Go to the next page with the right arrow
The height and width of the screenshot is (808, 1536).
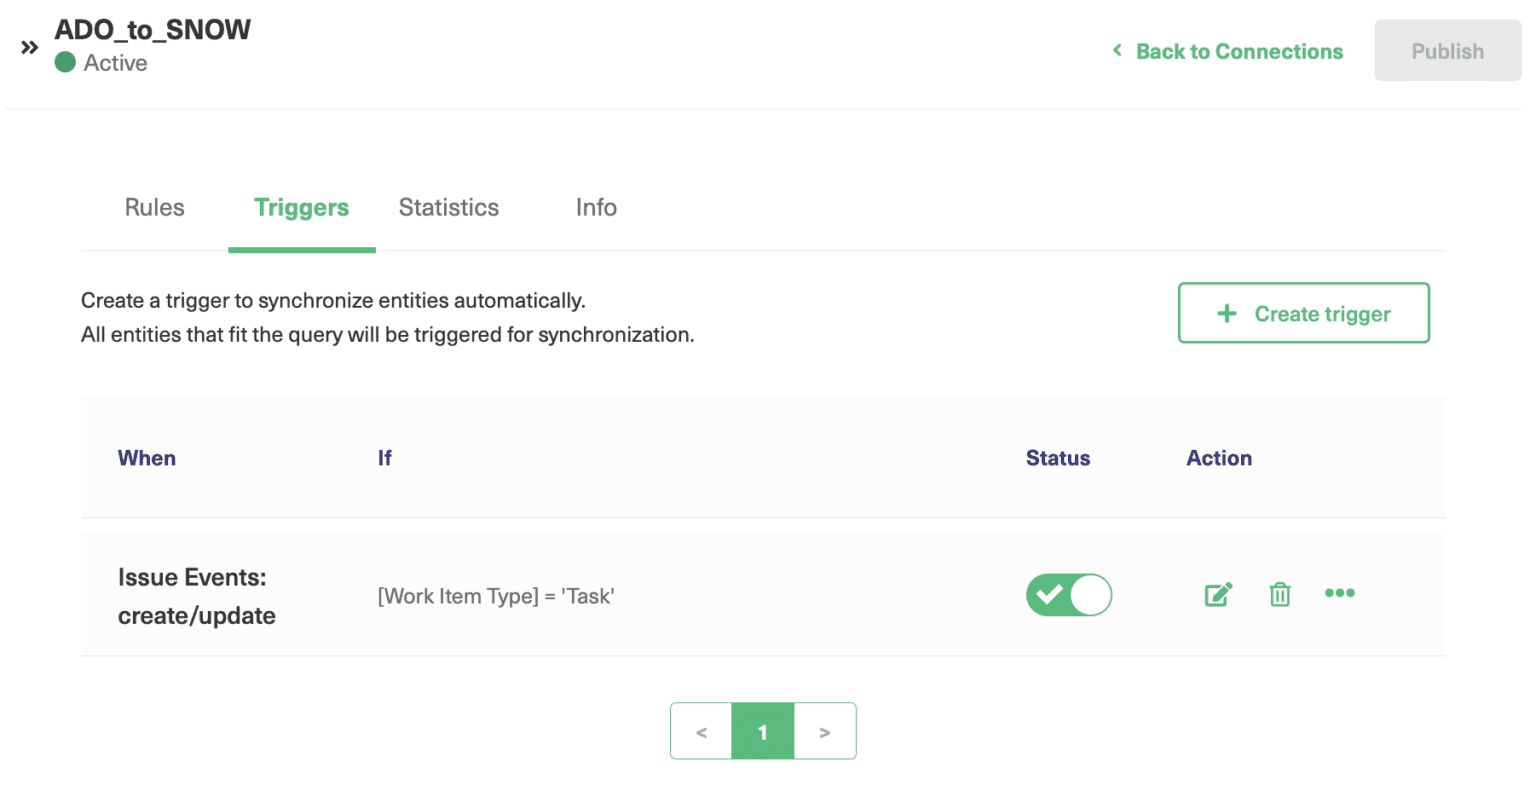(x=825, y=731)
